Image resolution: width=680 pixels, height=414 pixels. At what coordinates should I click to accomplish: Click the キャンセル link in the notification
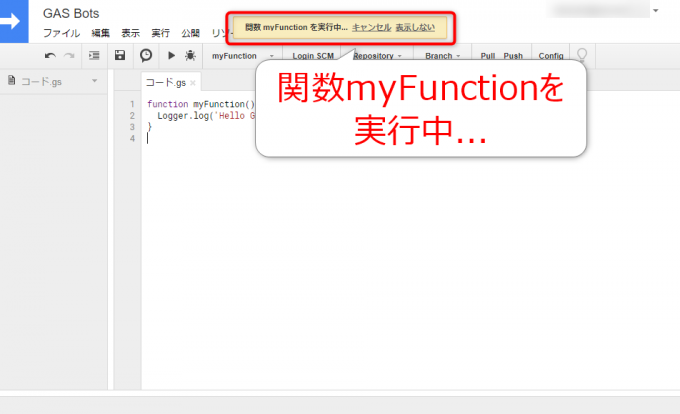tap(371, 28)
